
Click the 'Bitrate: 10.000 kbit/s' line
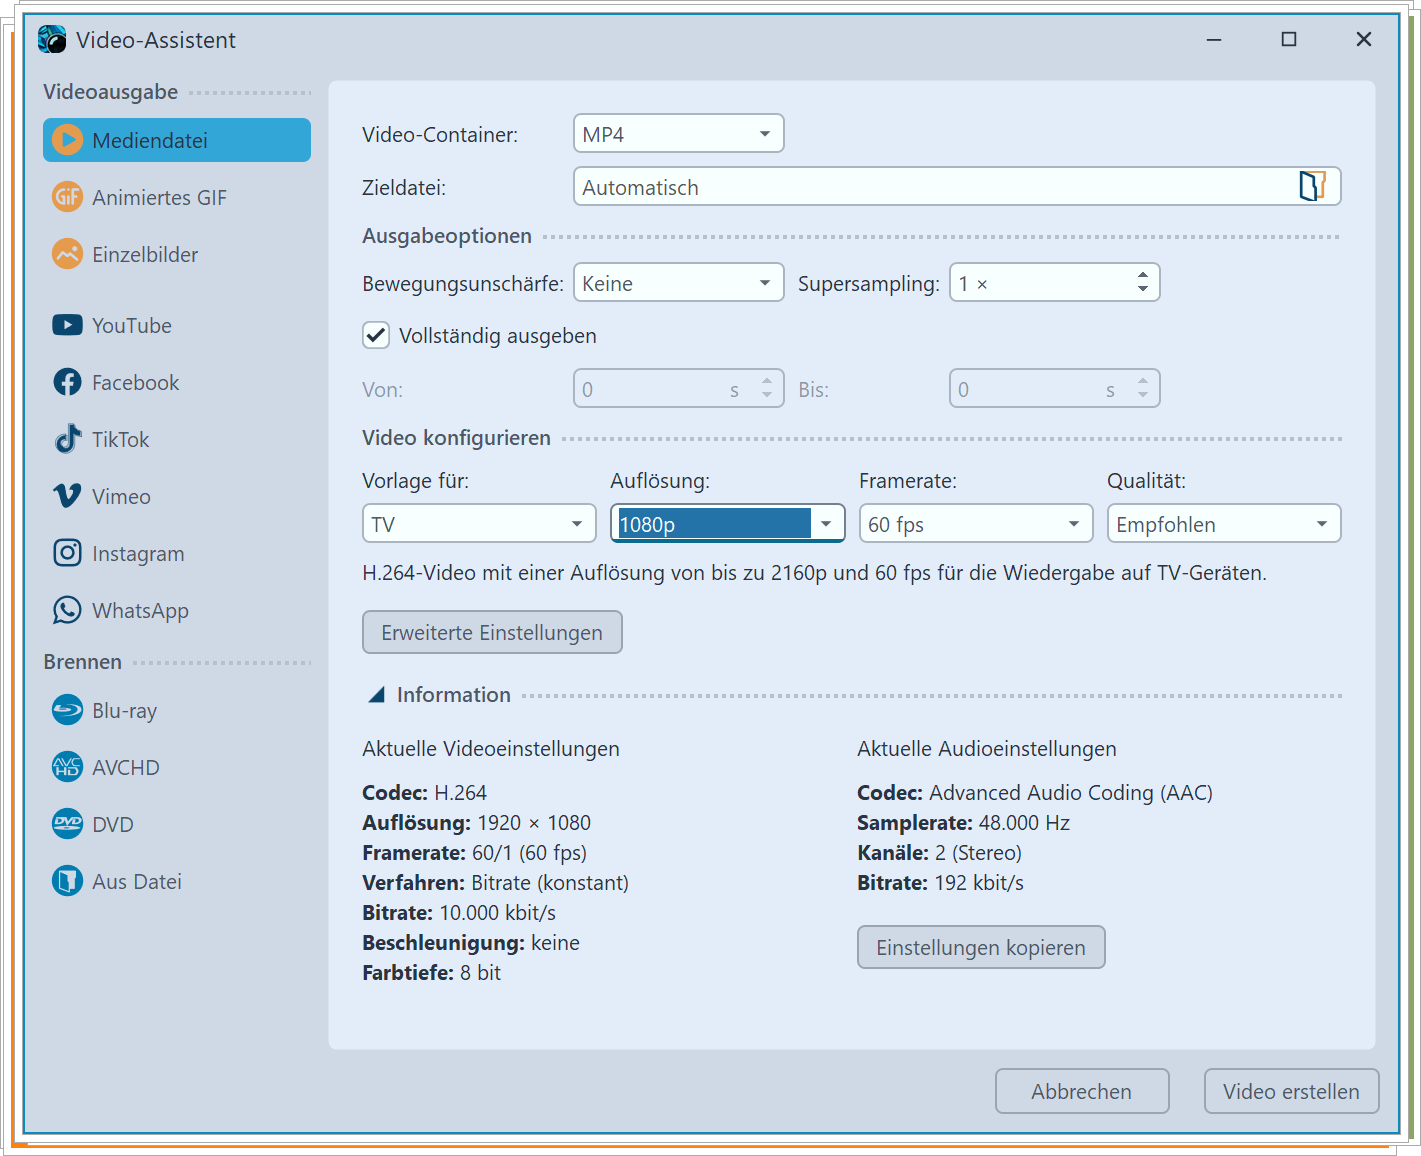[459, 913]
